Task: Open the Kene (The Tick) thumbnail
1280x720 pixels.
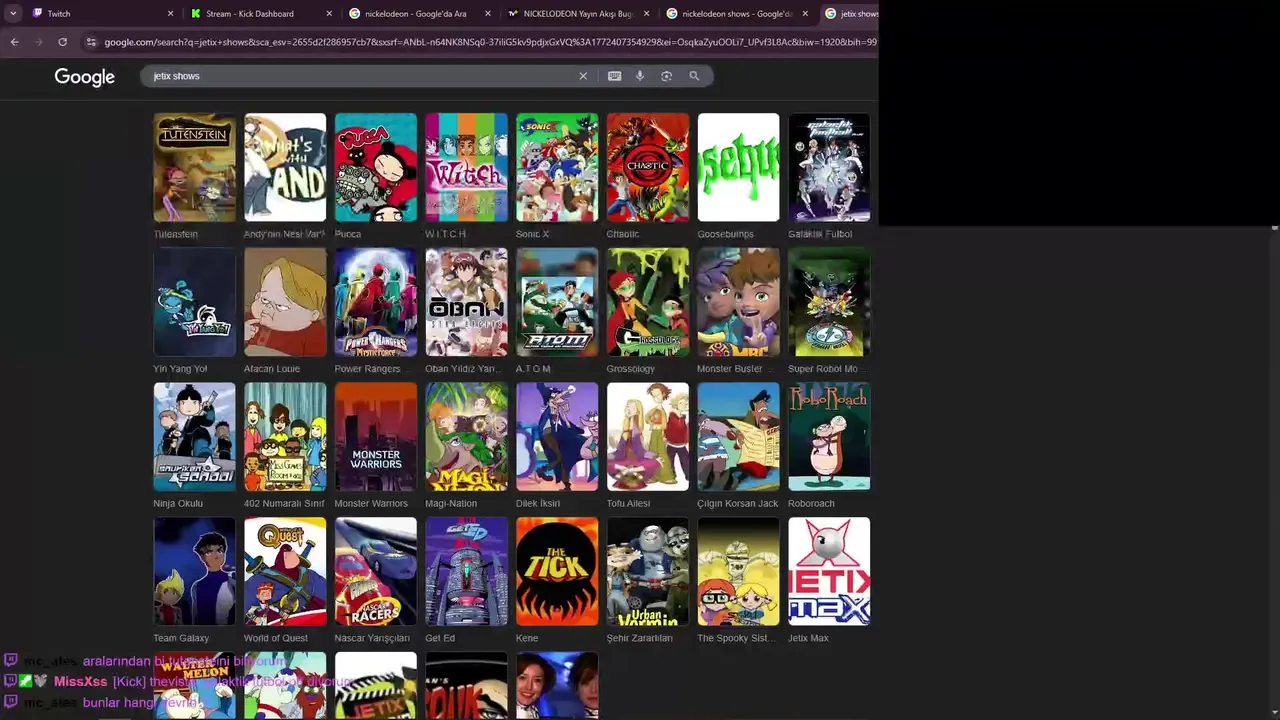Action: (557, 571)
